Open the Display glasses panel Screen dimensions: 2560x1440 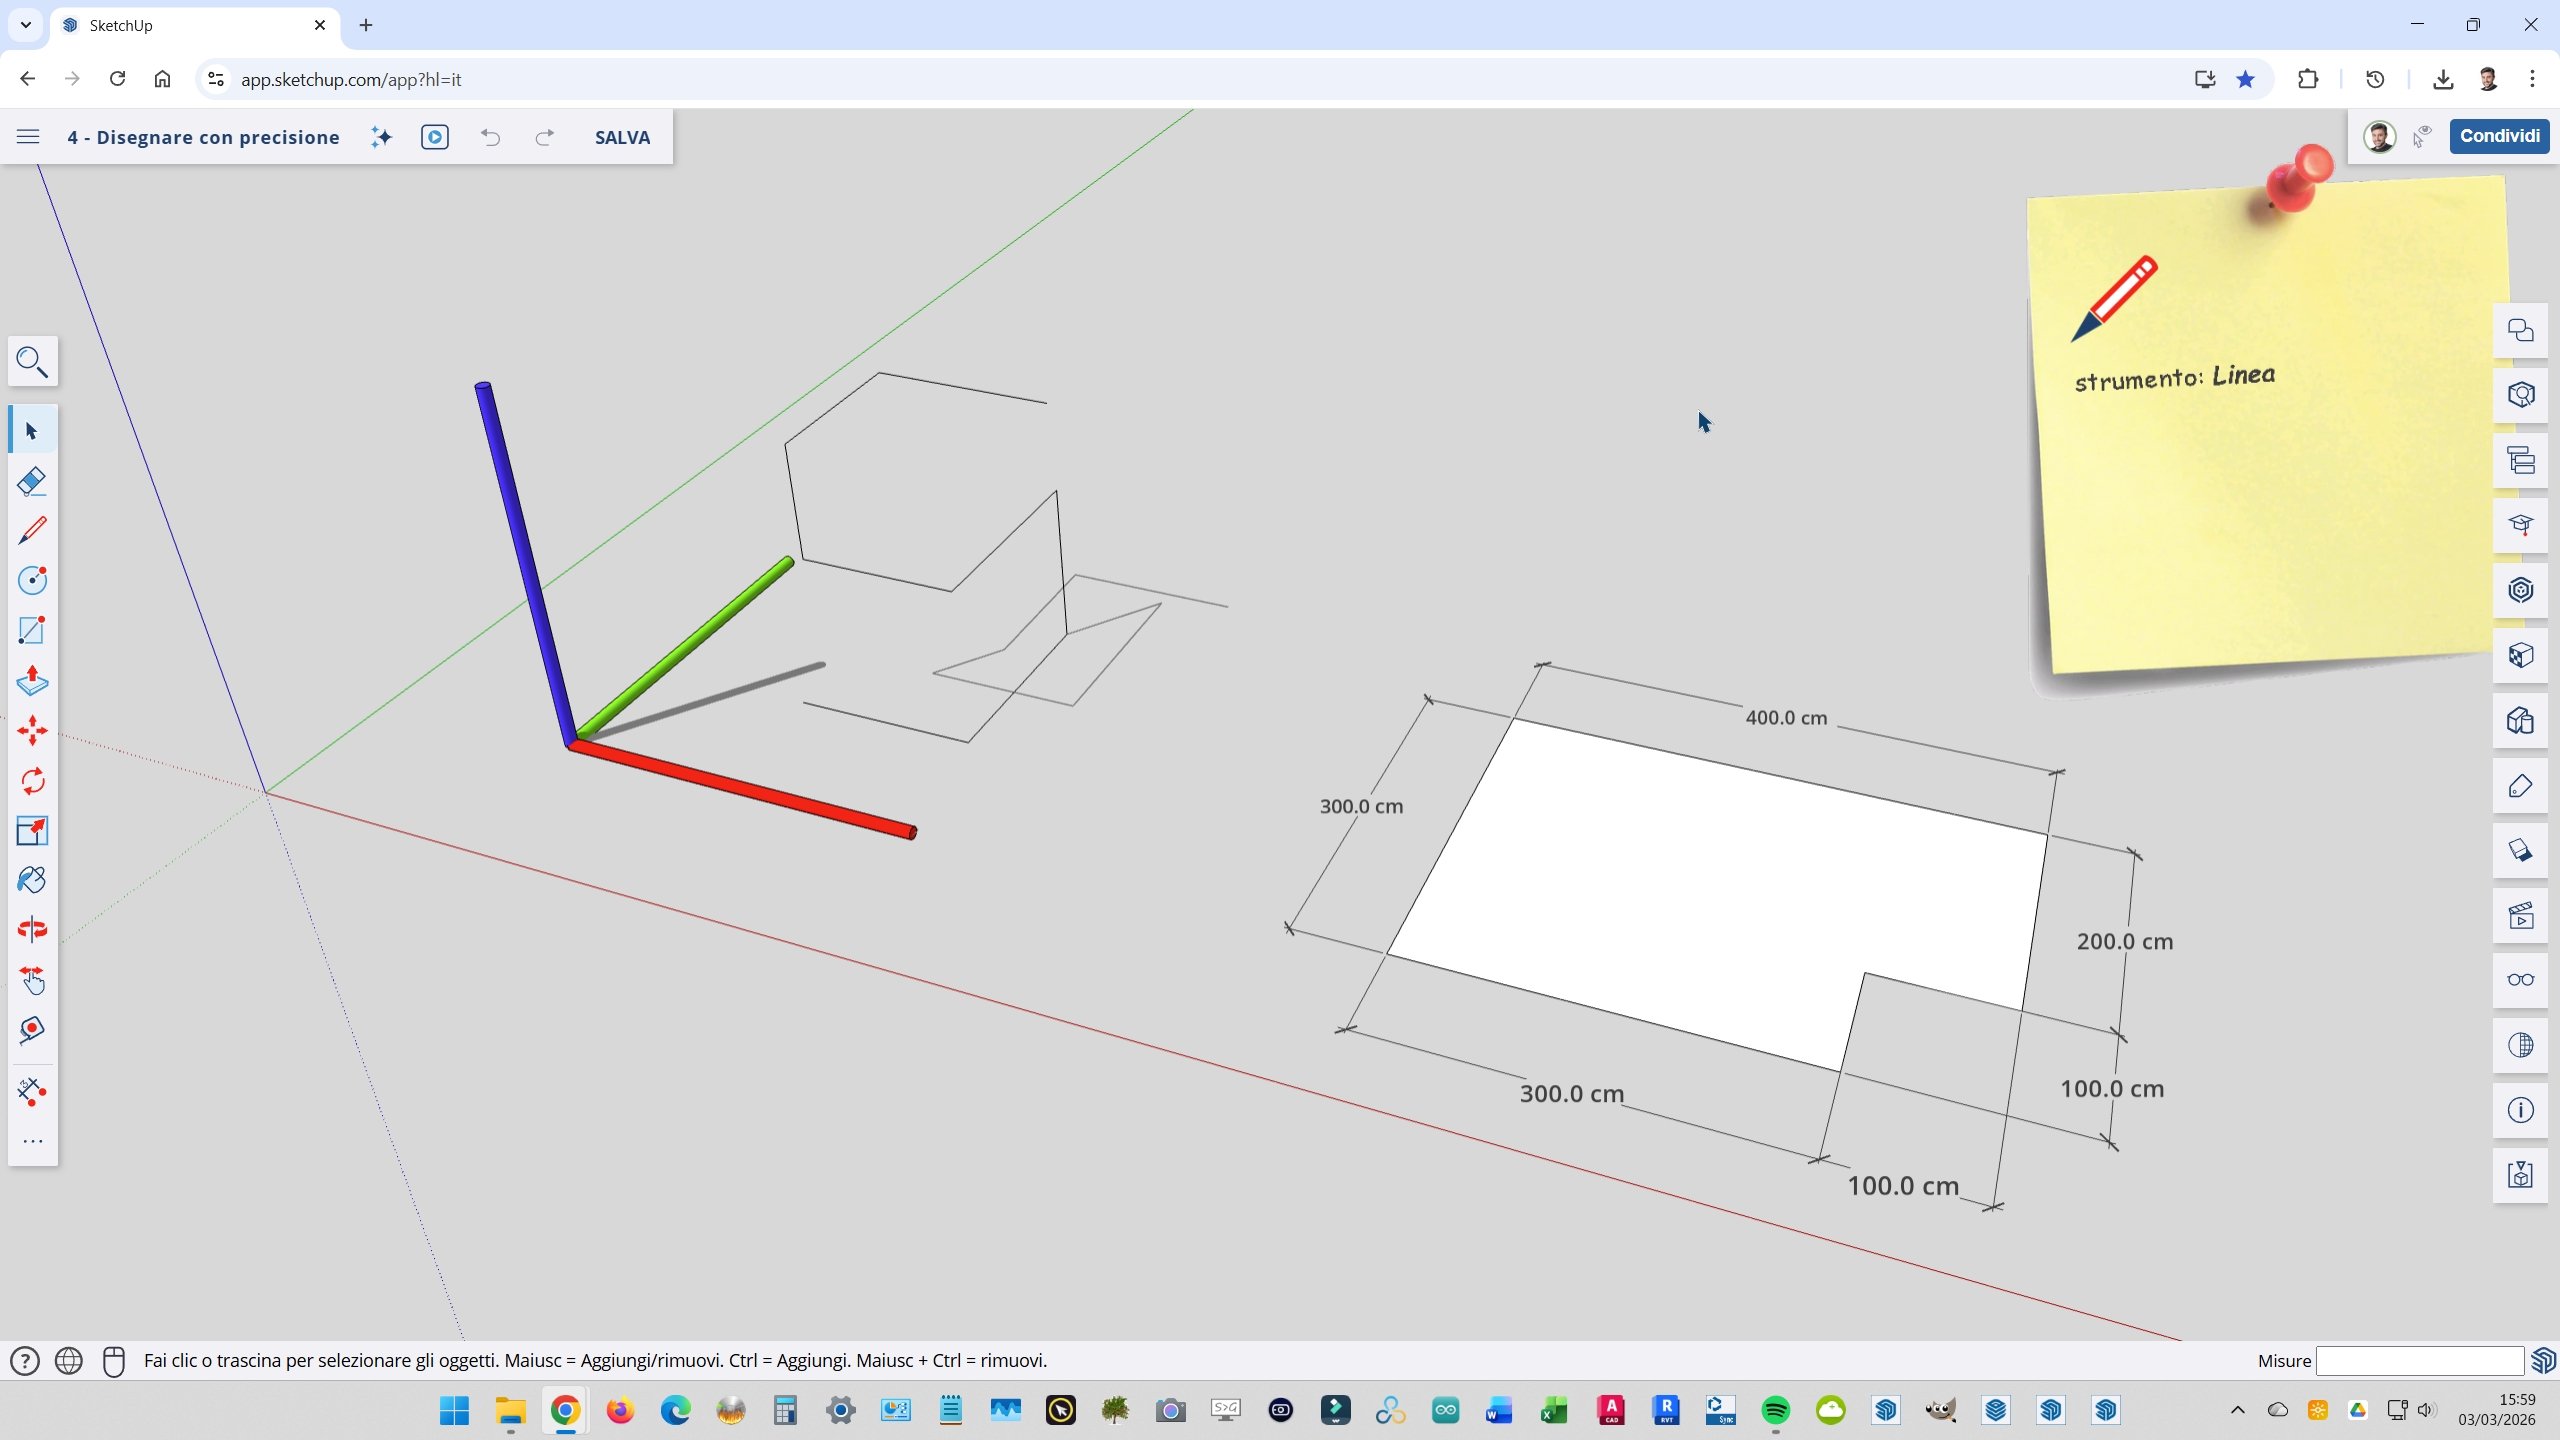pyautogui.click(x=2520, y=980)
